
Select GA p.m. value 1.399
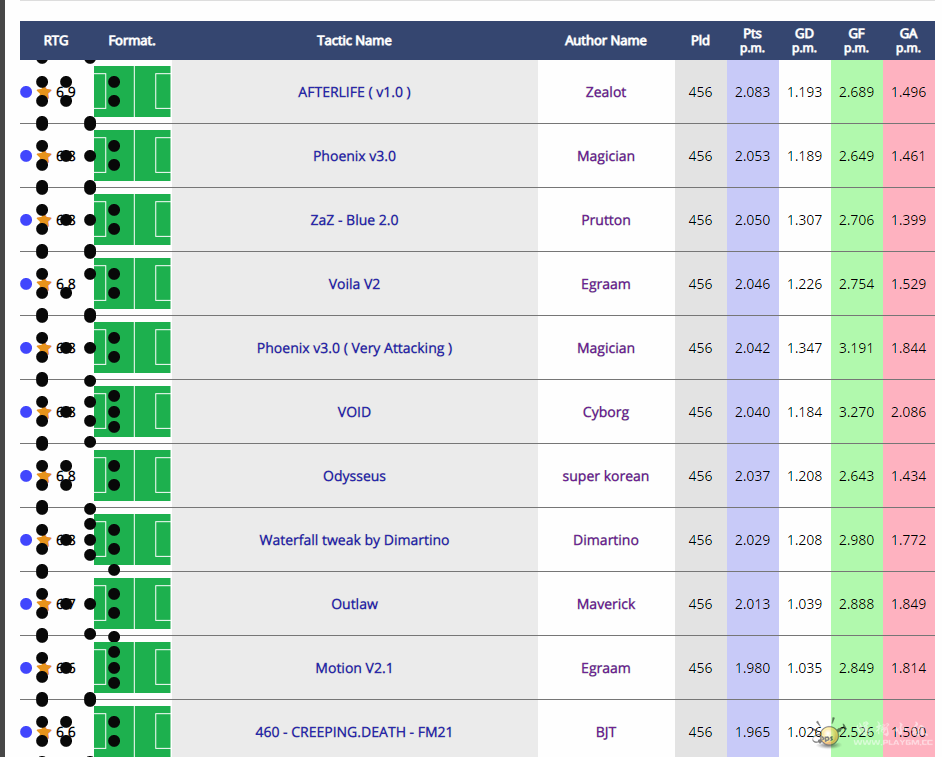(908, 220)
